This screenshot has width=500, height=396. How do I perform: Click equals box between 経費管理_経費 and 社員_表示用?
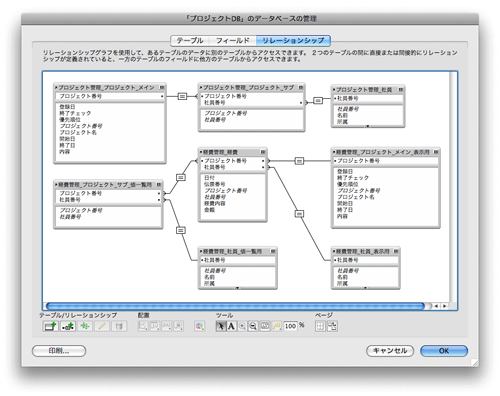(x=299, y=214)
